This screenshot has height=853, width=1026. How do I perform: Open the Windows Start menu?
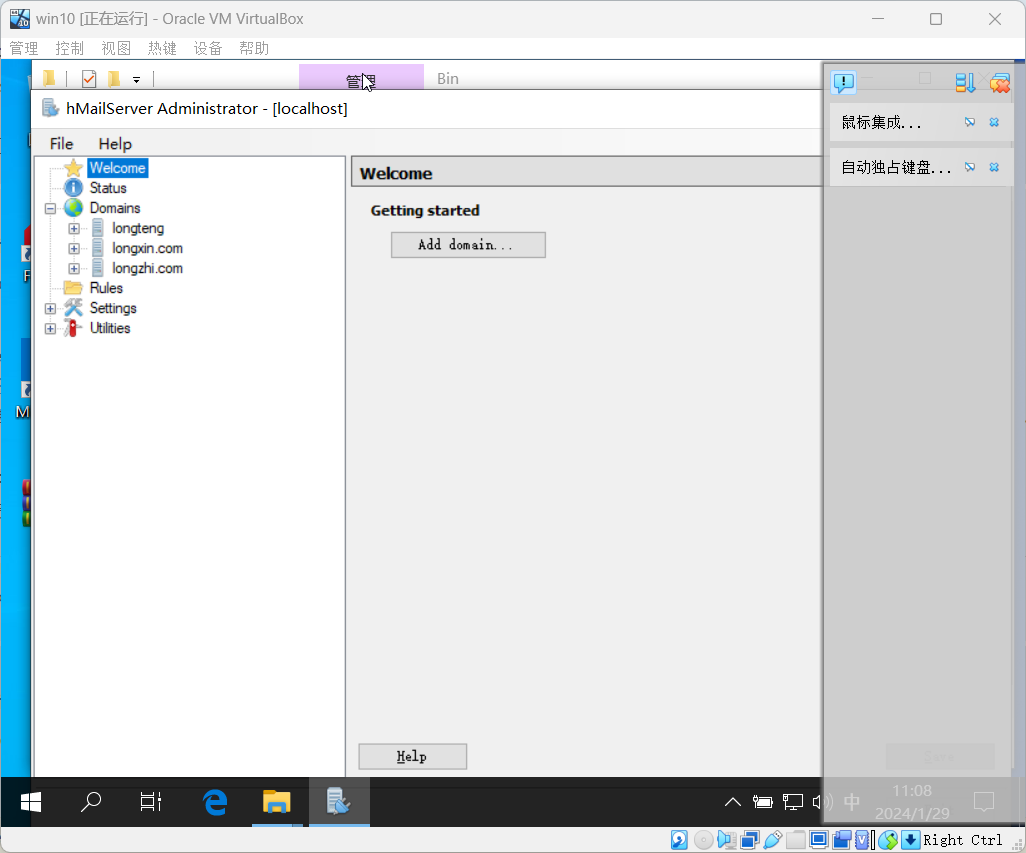click(x=31, y=802)
